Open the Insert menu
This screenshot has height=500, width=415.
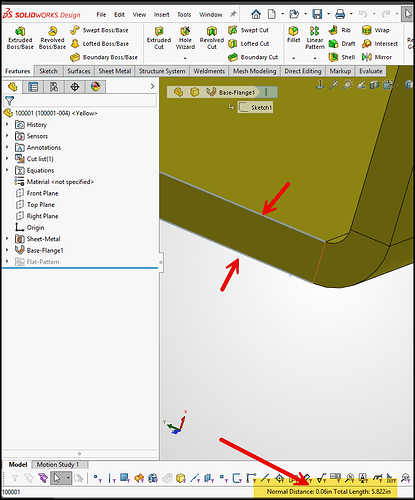click(161, 14)
